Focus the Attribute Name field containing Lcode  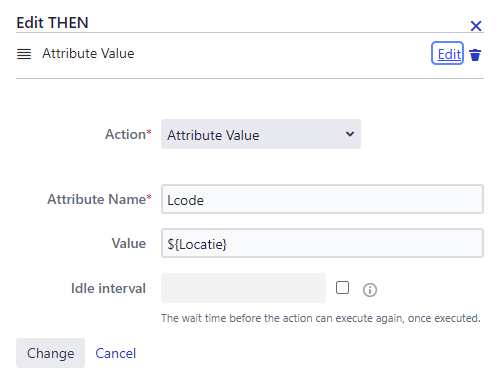(322, 199)
